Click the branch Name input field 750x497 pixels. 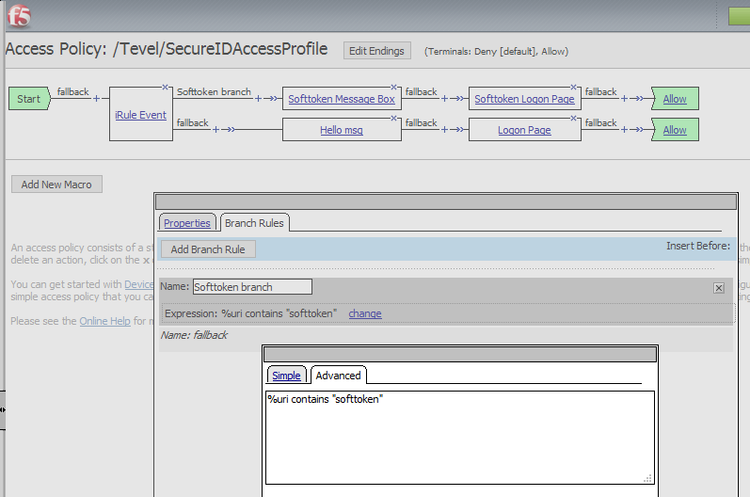click(x=252, y=287)
